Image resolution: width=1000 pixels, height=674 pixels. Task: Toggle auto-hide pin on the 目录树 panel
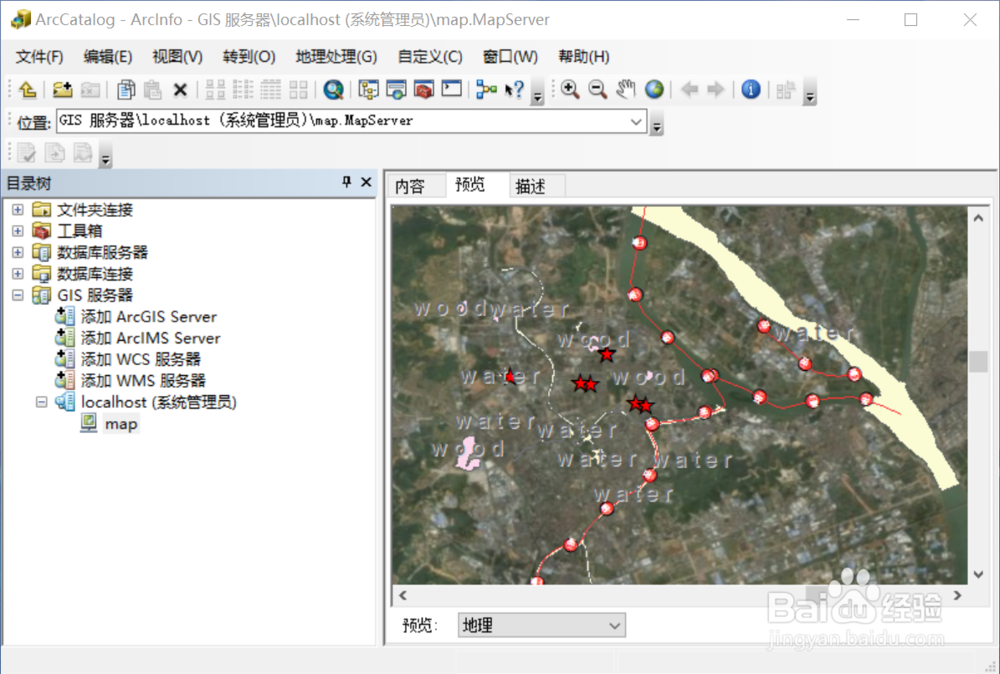point(346,182)
